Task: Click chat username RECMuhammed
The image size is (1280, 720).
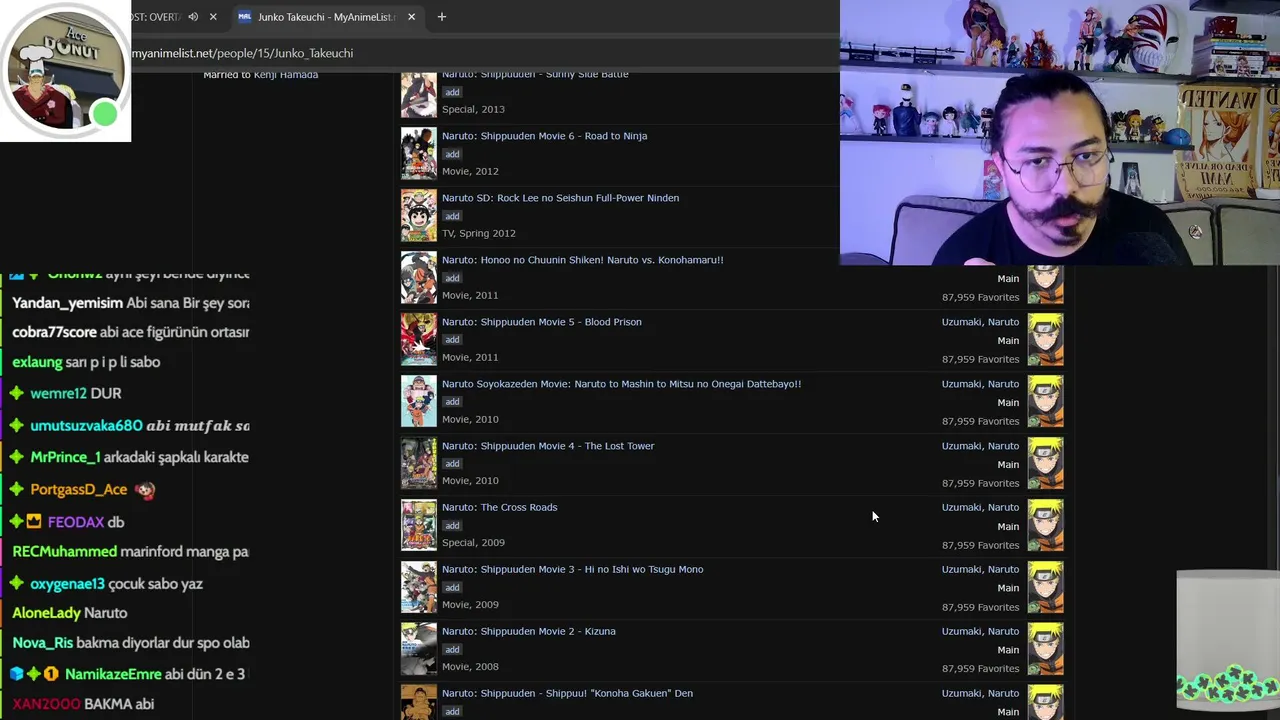Action: 64,551
